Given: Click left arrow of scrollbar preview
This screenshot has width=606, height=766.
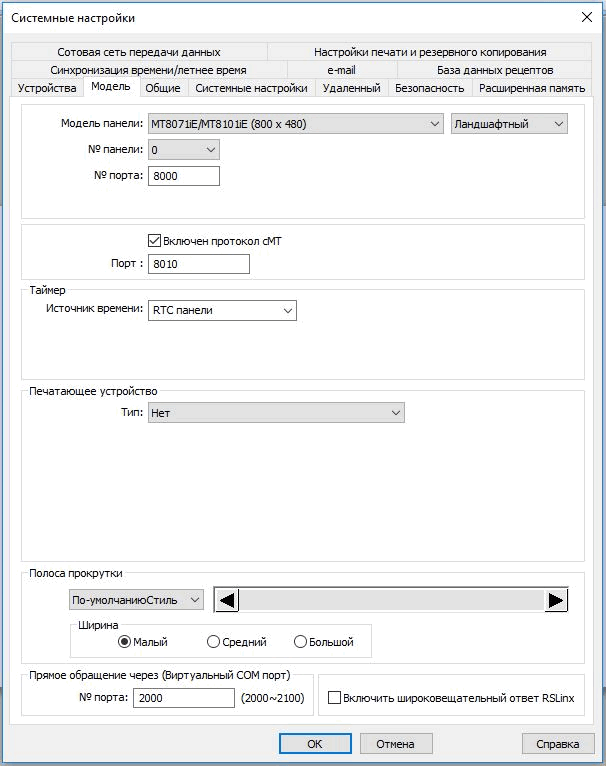Looking at the screenshot, I should (227, 600).
